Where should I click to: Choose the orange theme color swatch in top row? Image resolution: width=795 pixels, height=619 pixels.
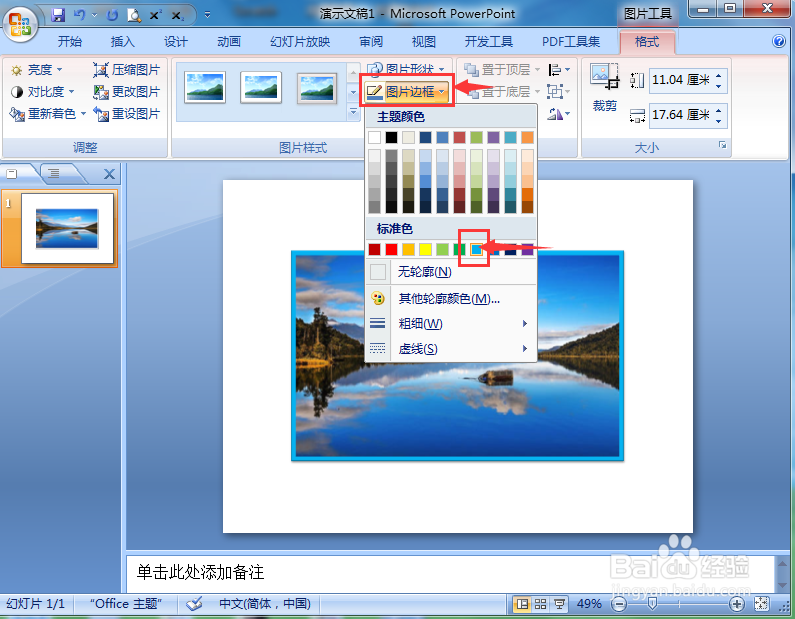click(x=527, y=137)
